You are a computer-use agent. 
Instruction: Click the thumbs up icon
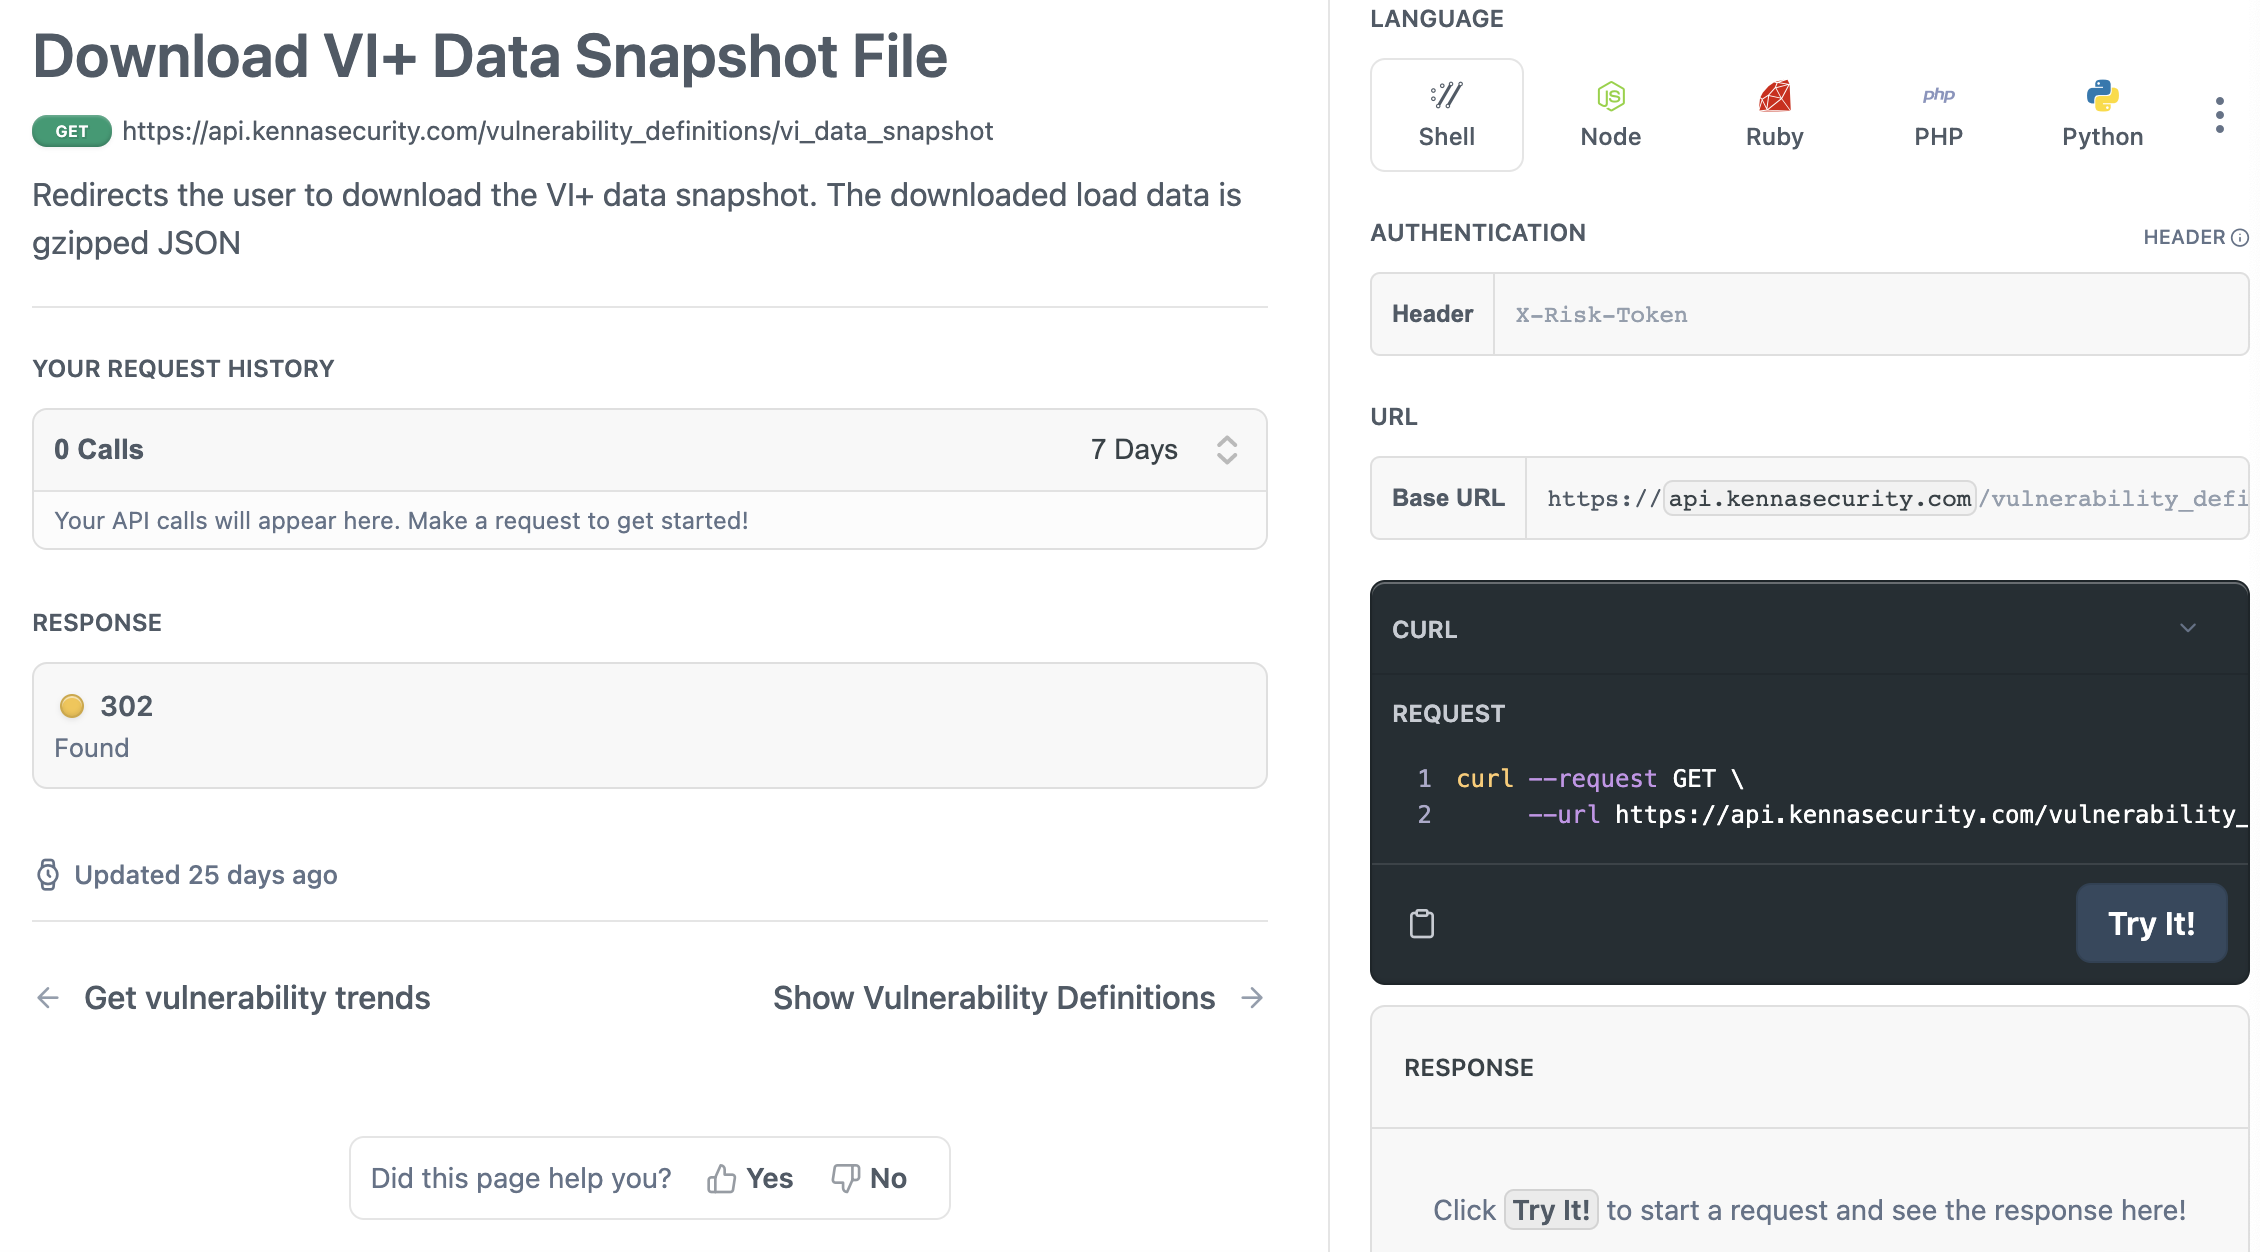(x=721, y=1179)
